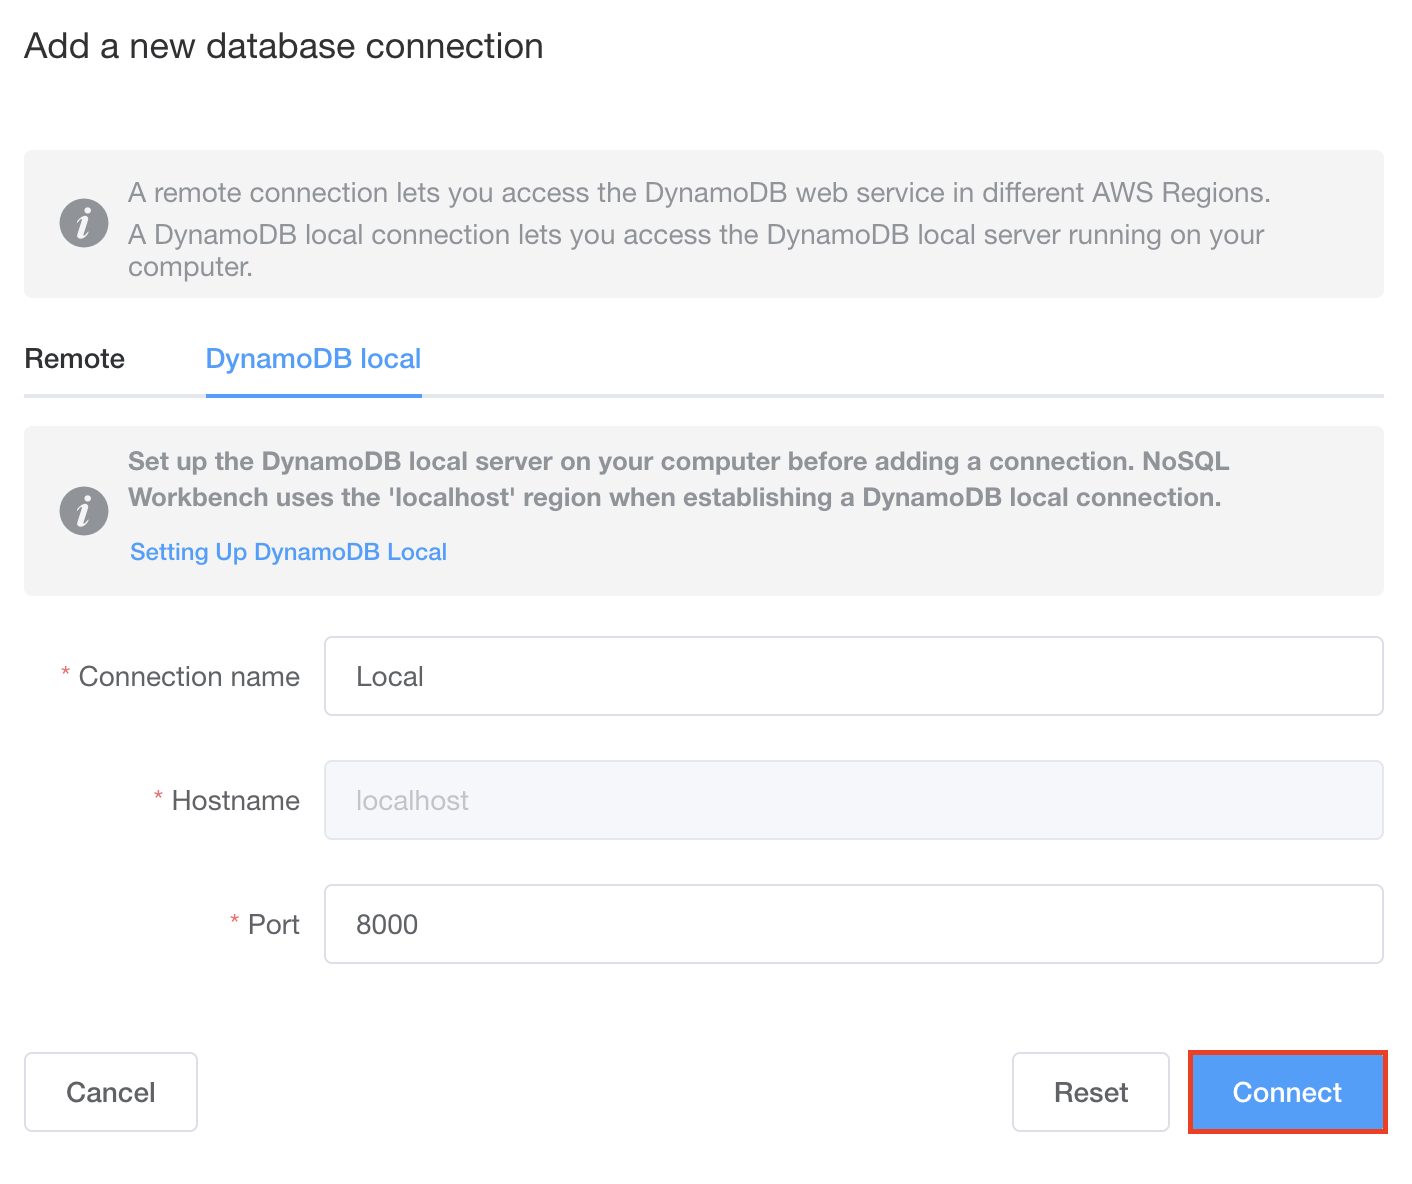Focus the Connection name field
The height and width of the screenshot is (1184, 1412).
pyautogui.click(x=854, y=676)
